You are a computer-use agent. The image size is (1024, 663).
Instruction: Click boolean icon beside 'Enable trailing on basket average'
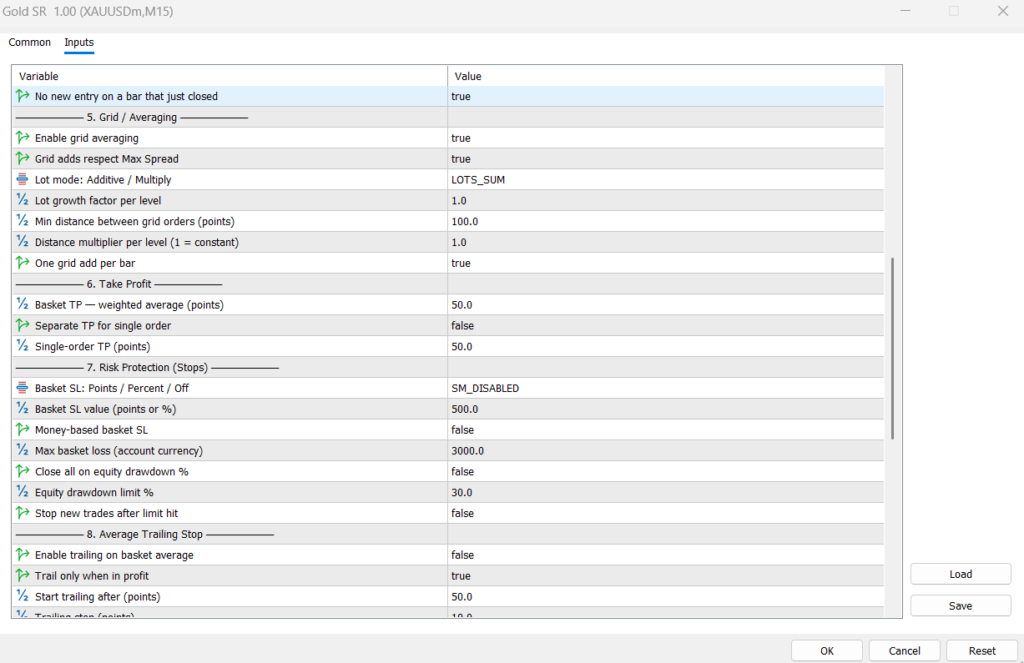tap(23, 555)
